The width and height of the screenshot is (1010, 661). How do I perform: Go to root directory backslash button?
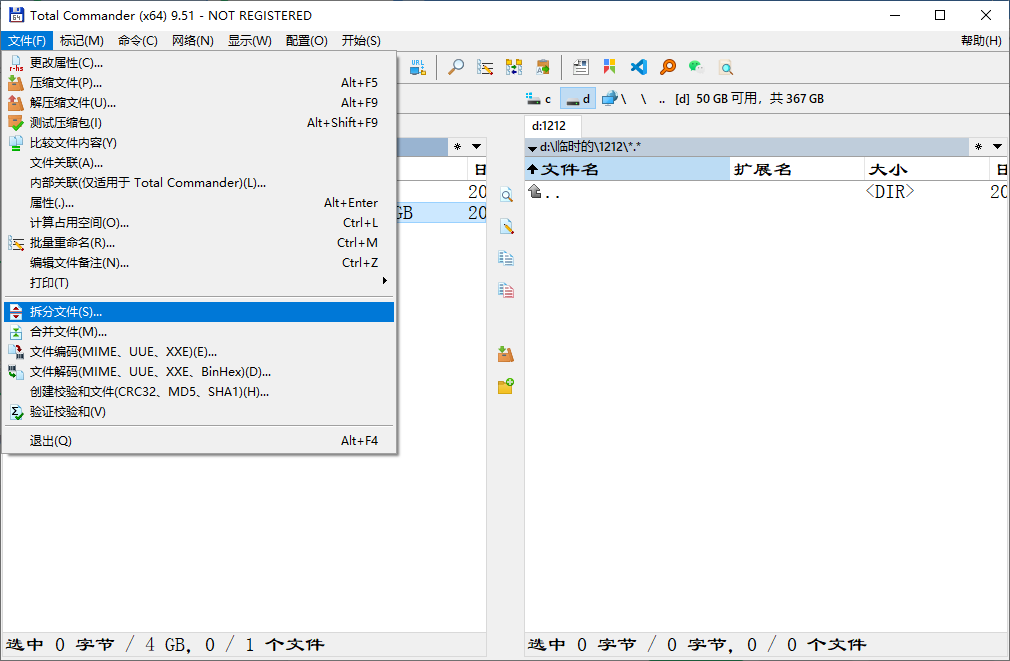(x=643, y=99)
